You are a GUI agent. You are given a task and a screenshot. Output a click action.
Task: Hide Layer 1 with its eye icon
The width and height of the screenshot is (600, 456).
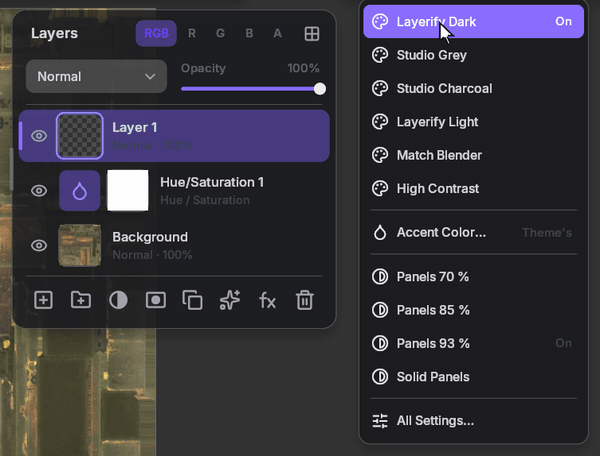click(39, 136)
